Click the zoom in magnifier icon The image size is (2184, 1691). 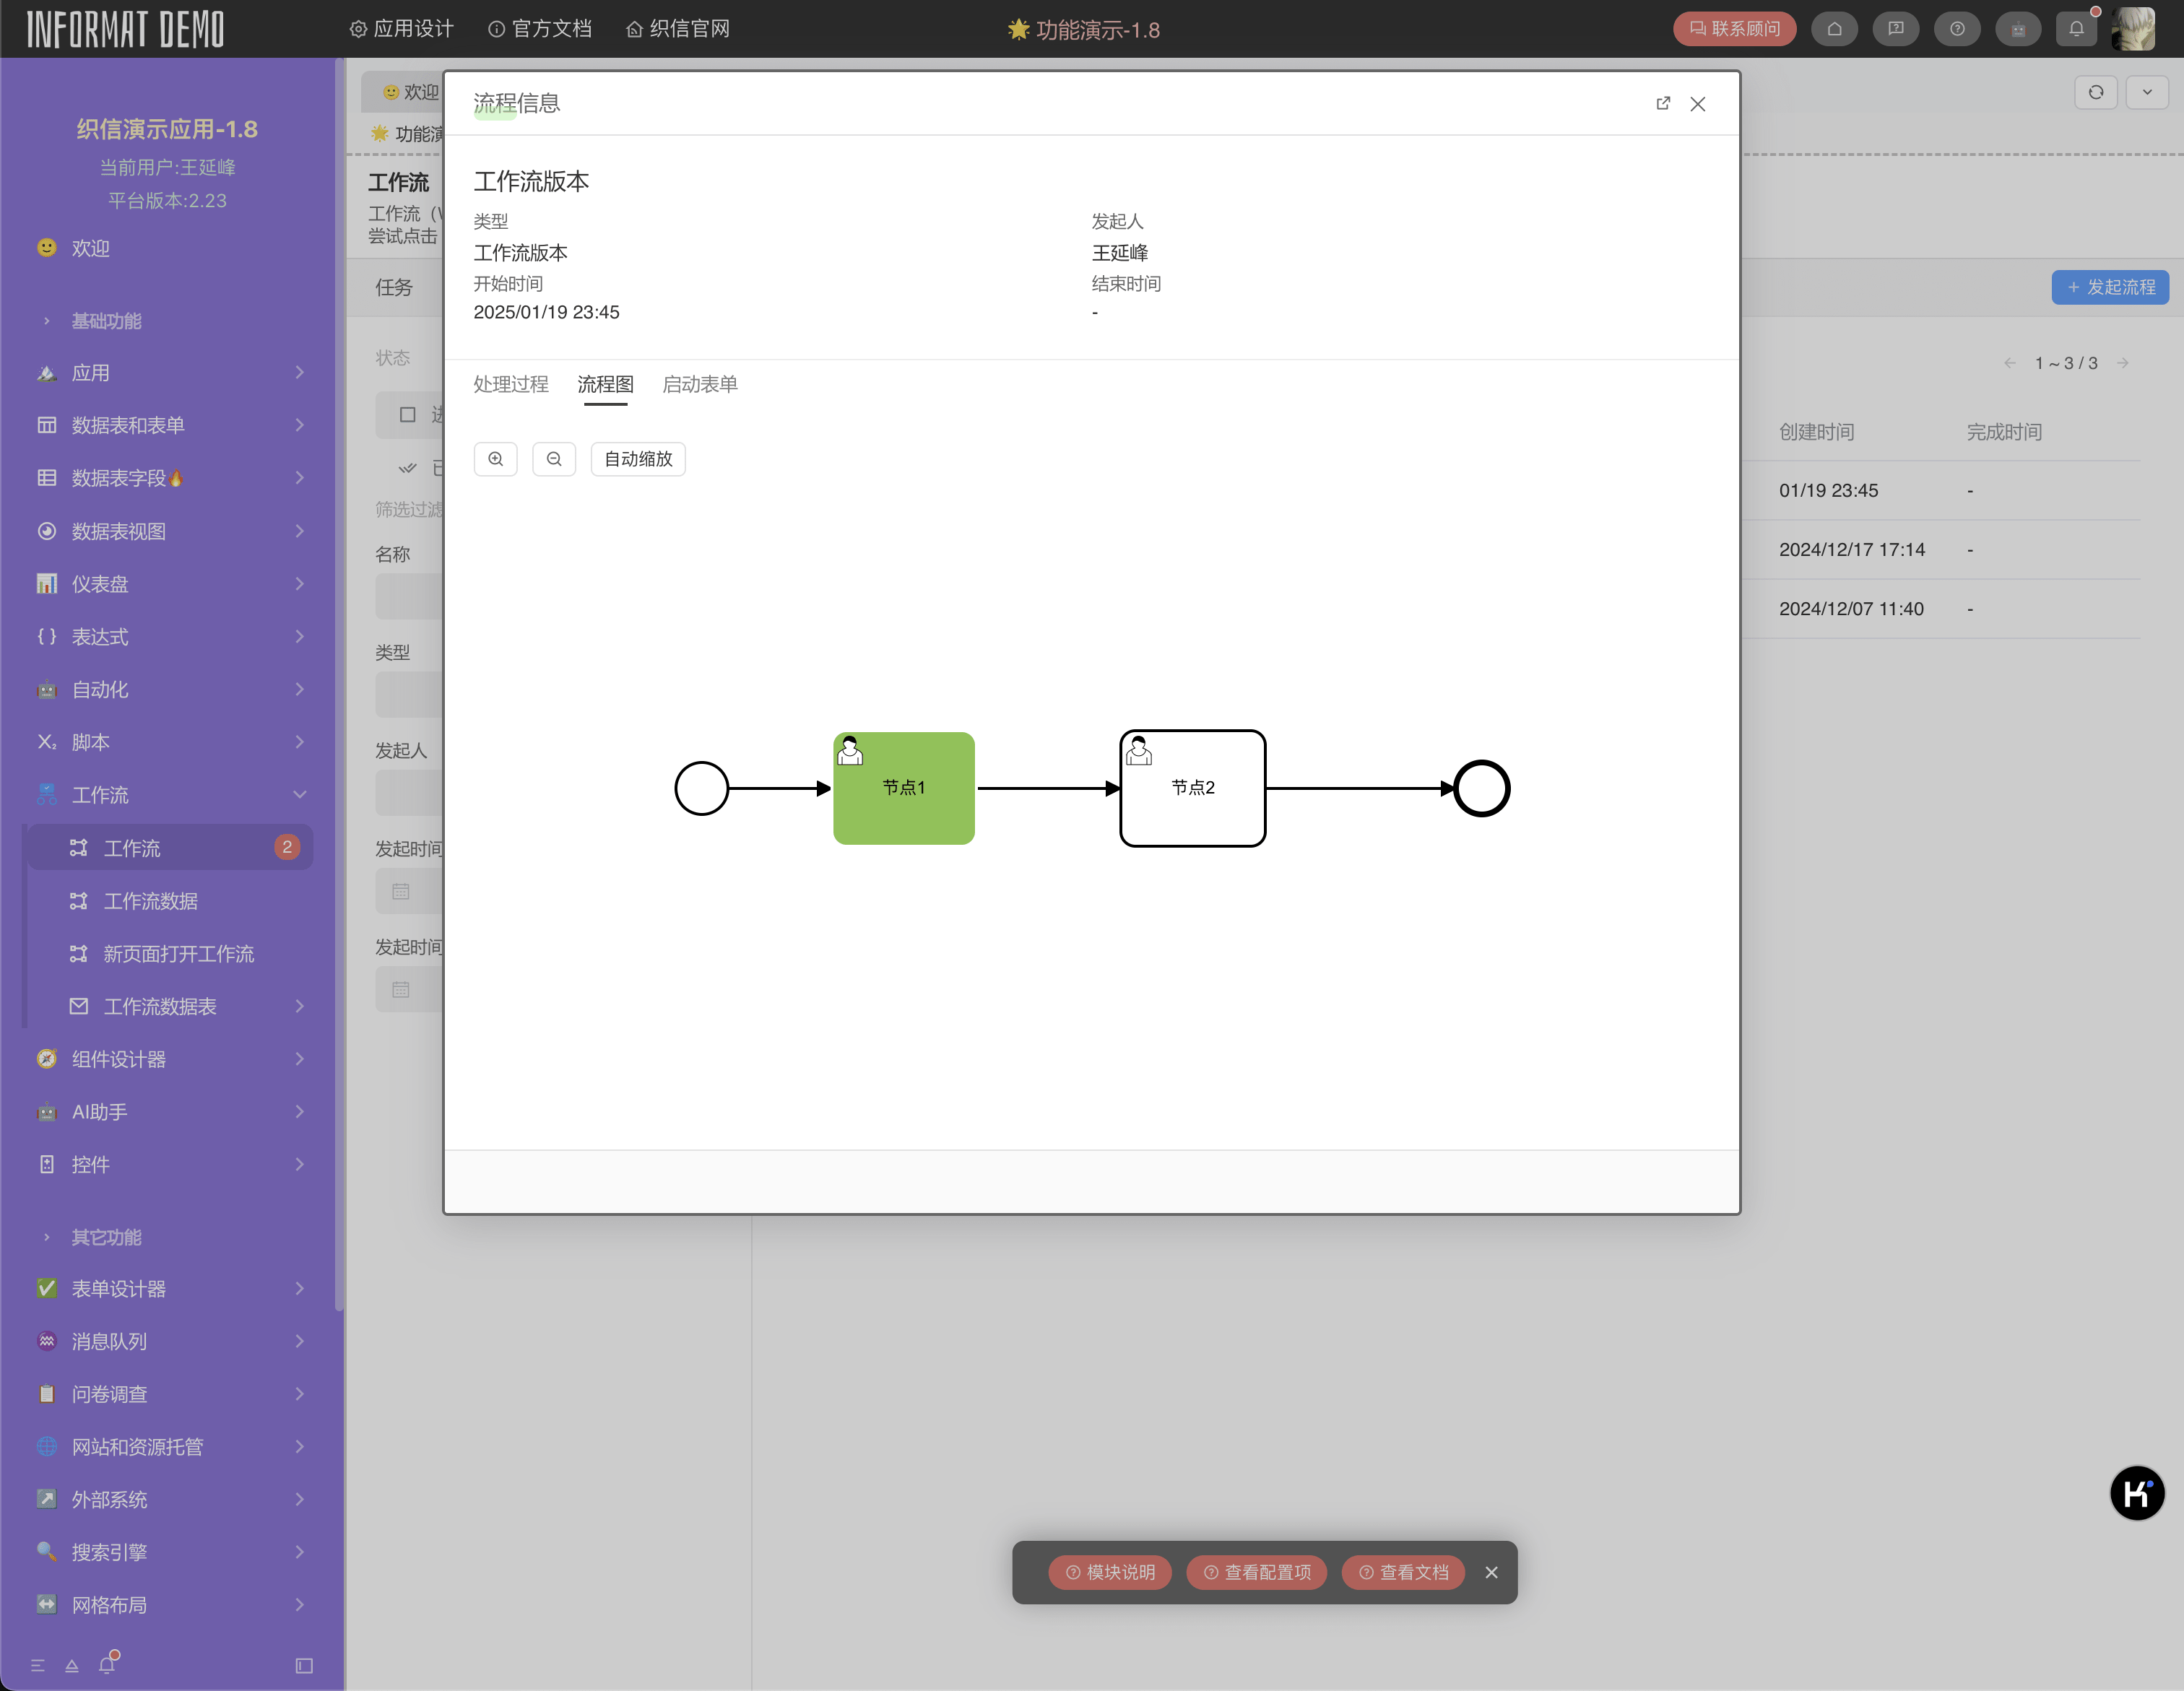(495, 459)
